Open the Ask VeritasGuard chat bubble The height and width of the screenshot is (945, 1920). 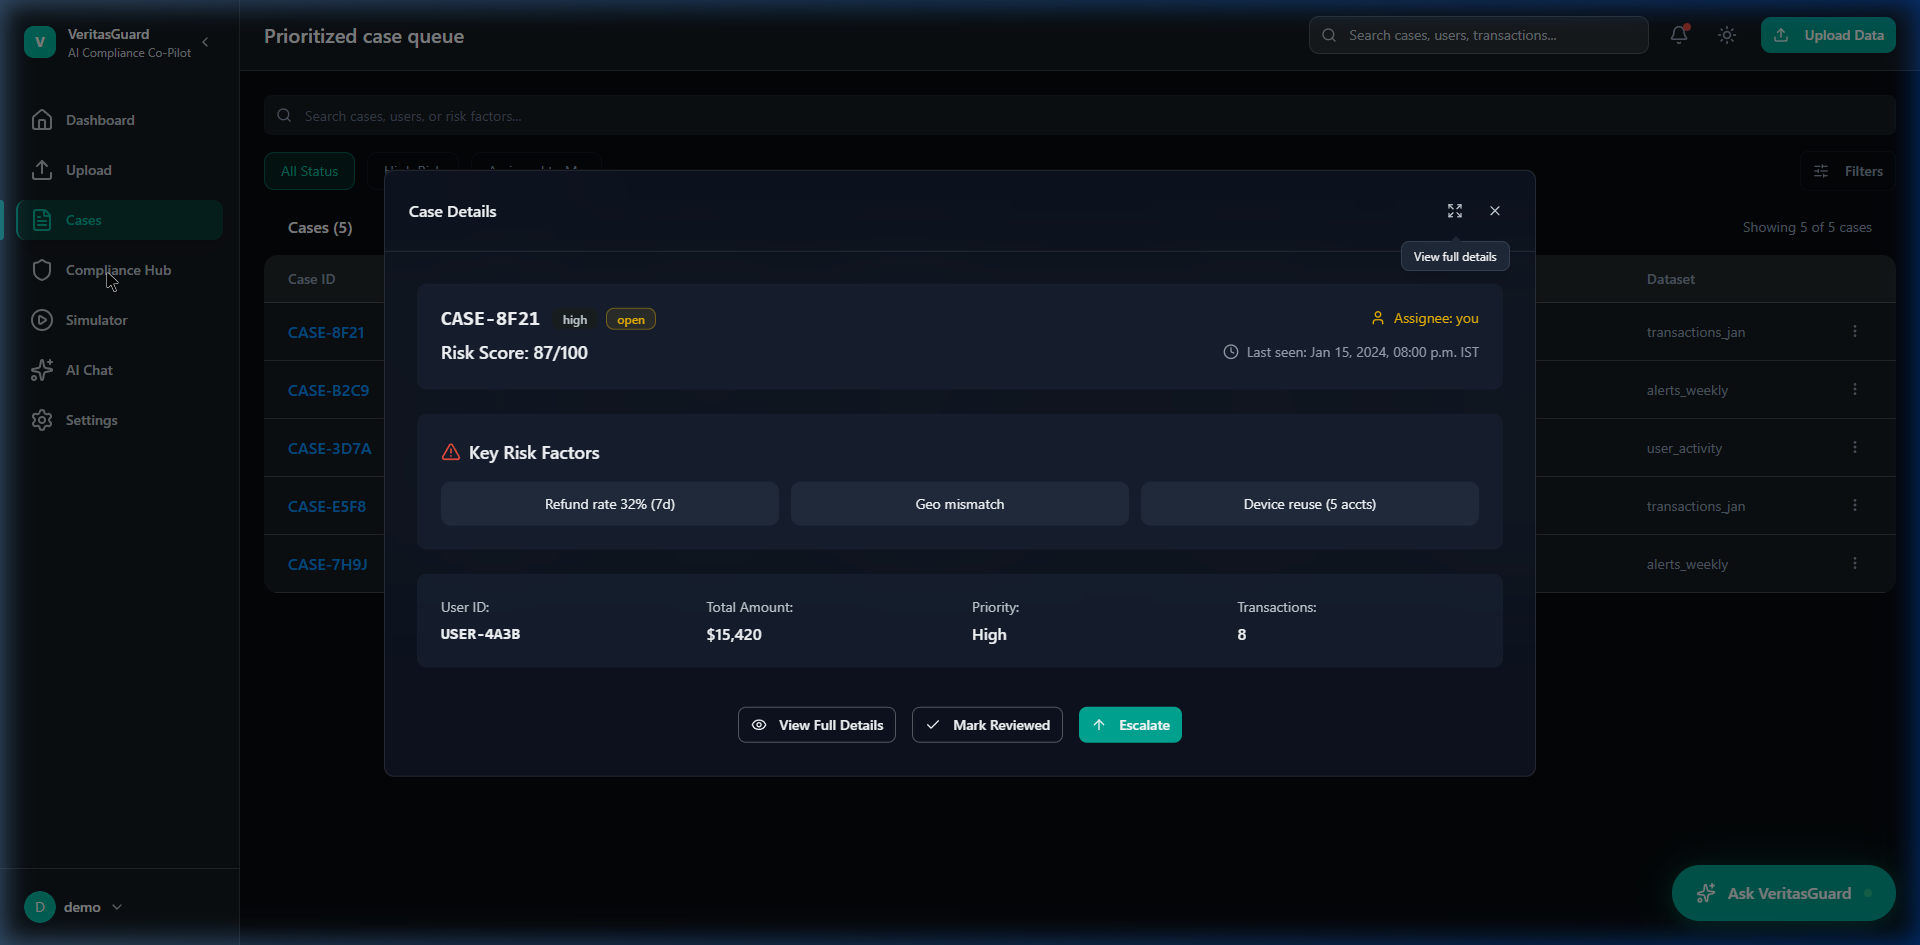point(1784,893)
